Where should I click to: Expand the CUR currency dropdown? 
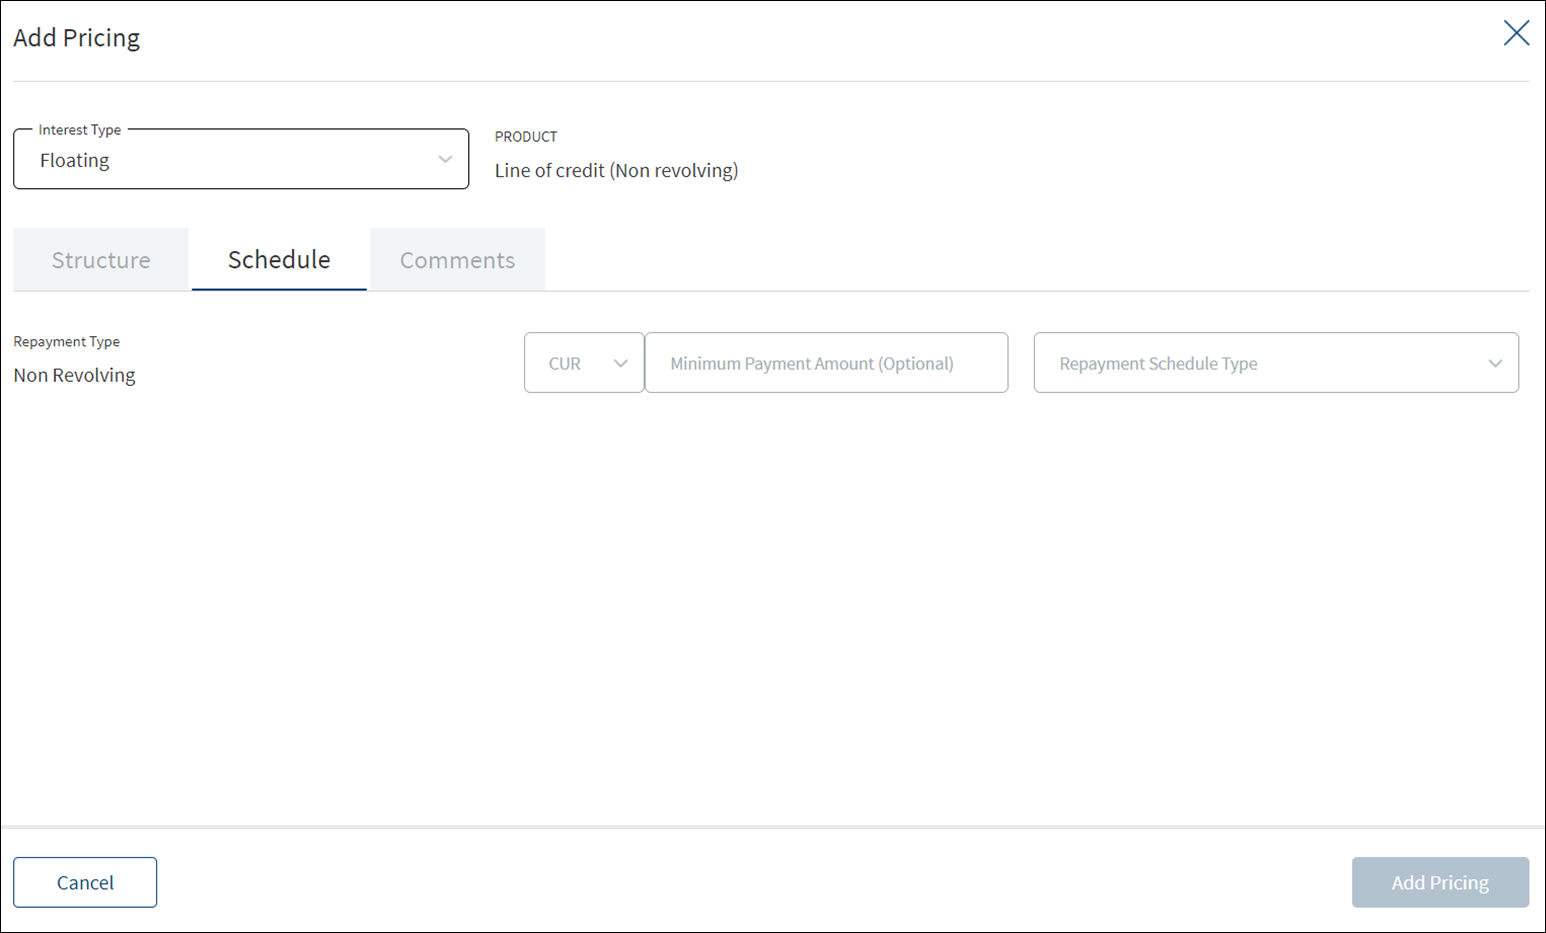(584, 363)
